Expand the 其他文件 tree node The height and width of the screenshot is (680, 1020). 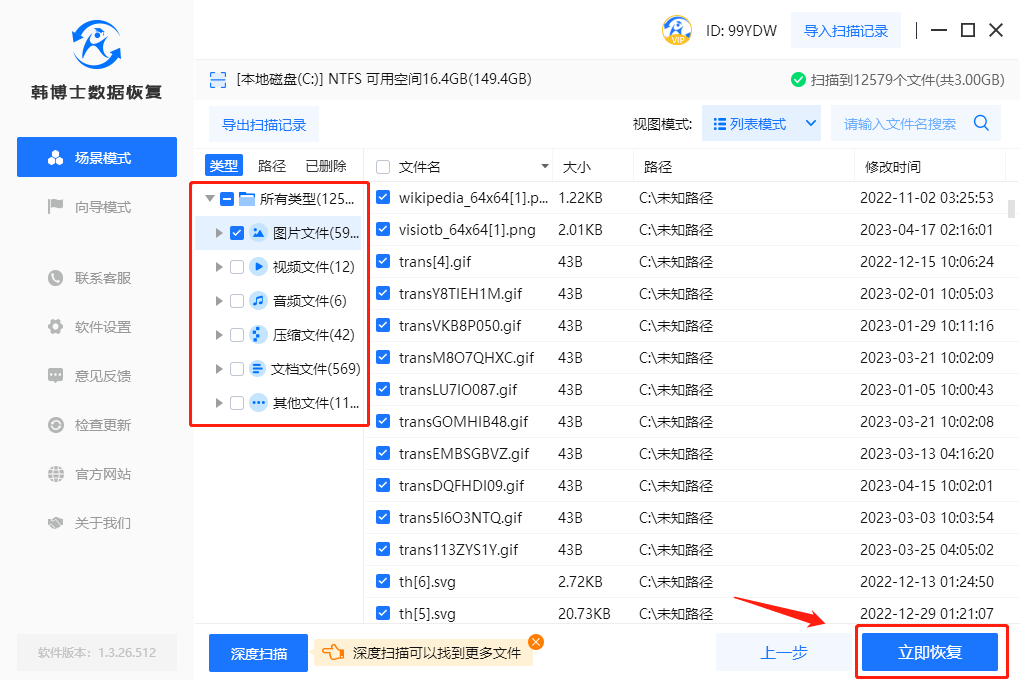[x=219, y=403]
